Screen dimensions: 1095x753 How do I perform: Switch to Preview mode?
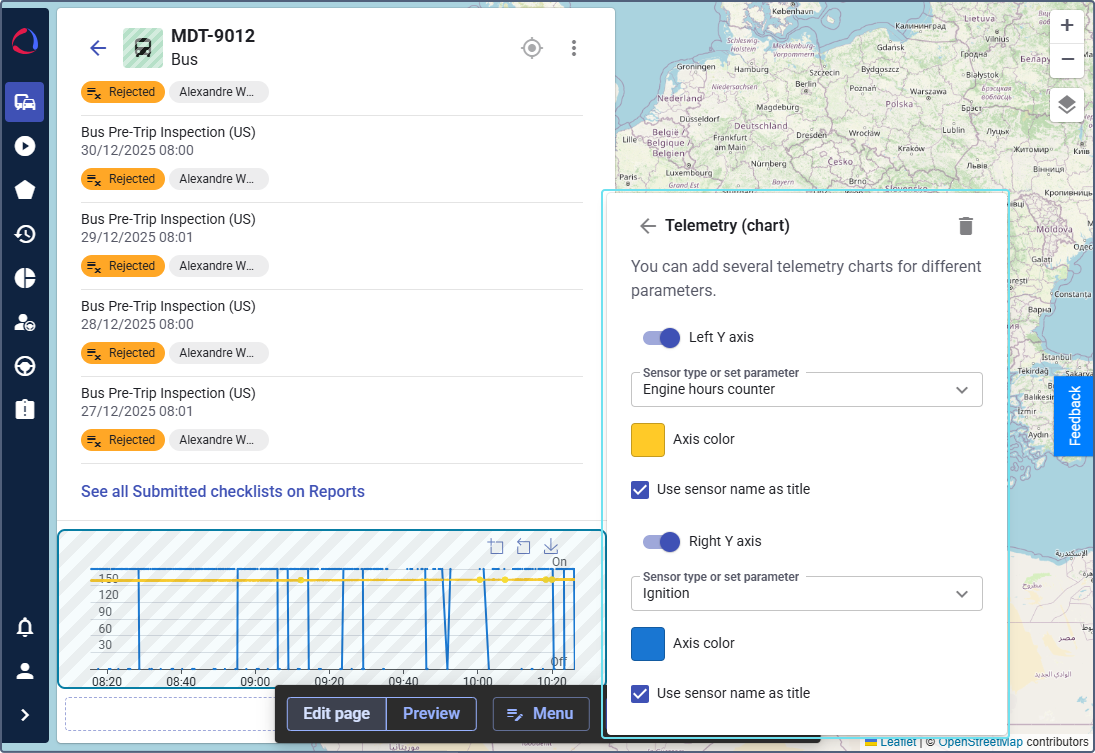click(x=431, y=713)
